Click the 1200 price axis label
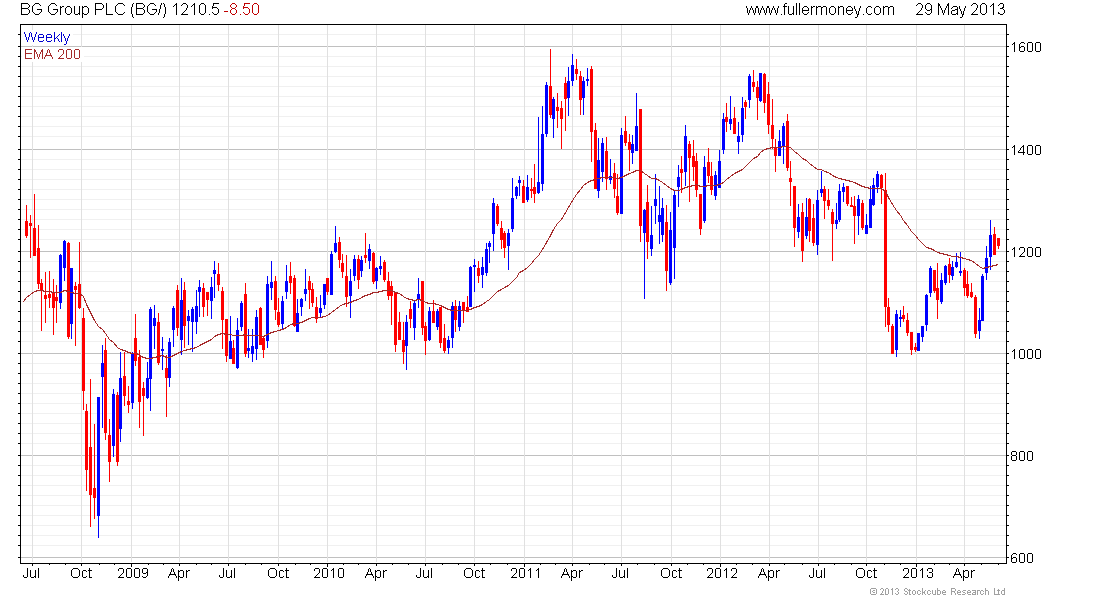Screen dimensions: 1100x600 1026,252
